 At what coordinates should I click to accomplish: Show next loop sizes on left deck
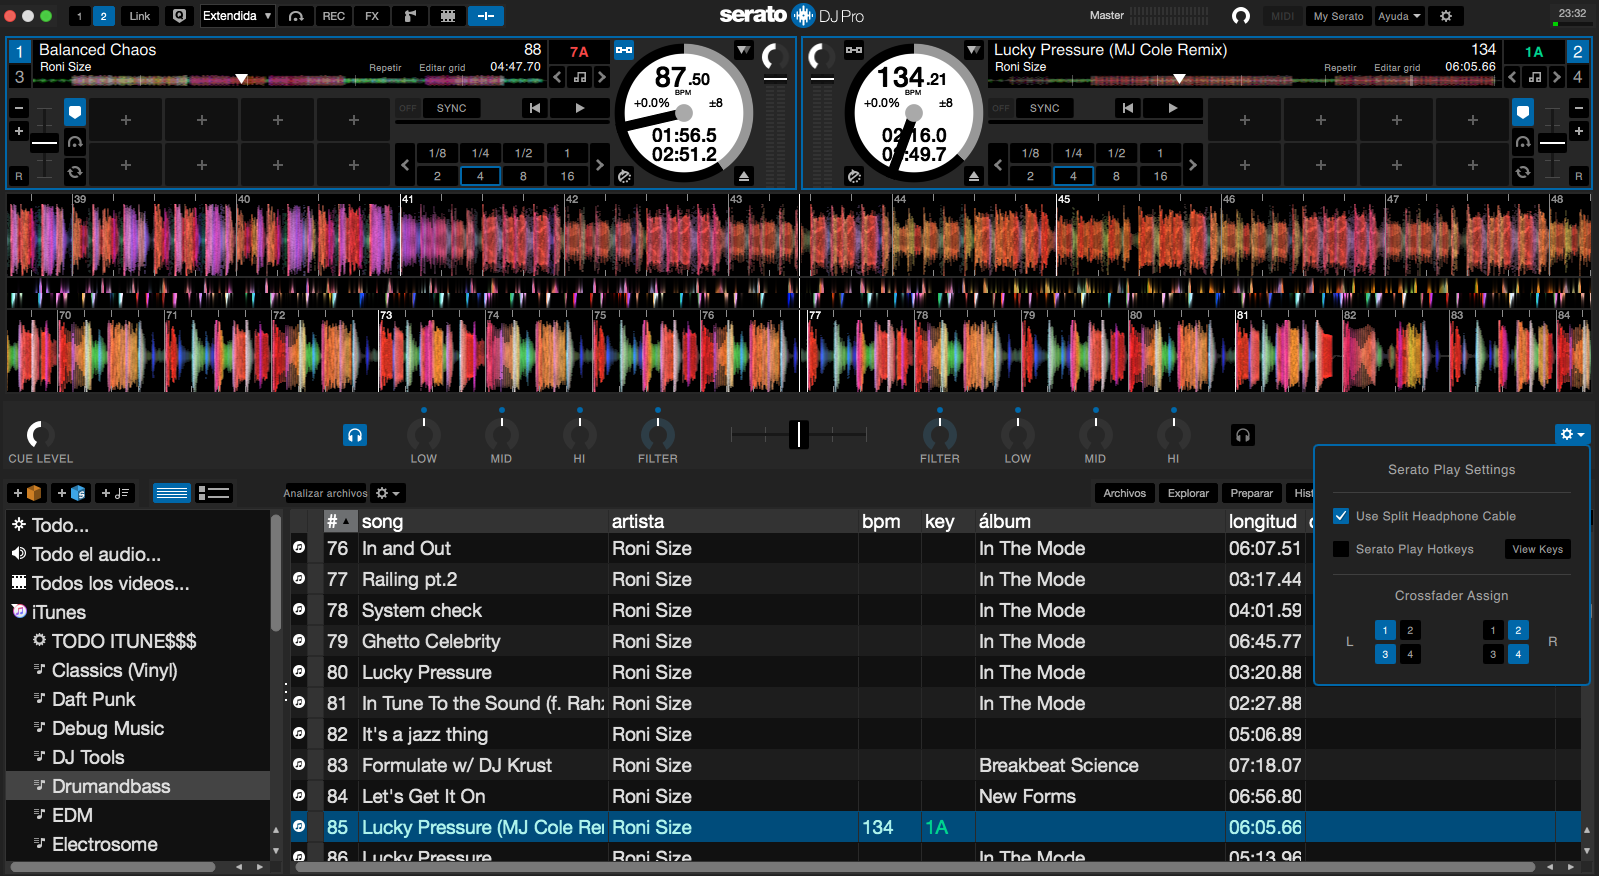point(599,165)
